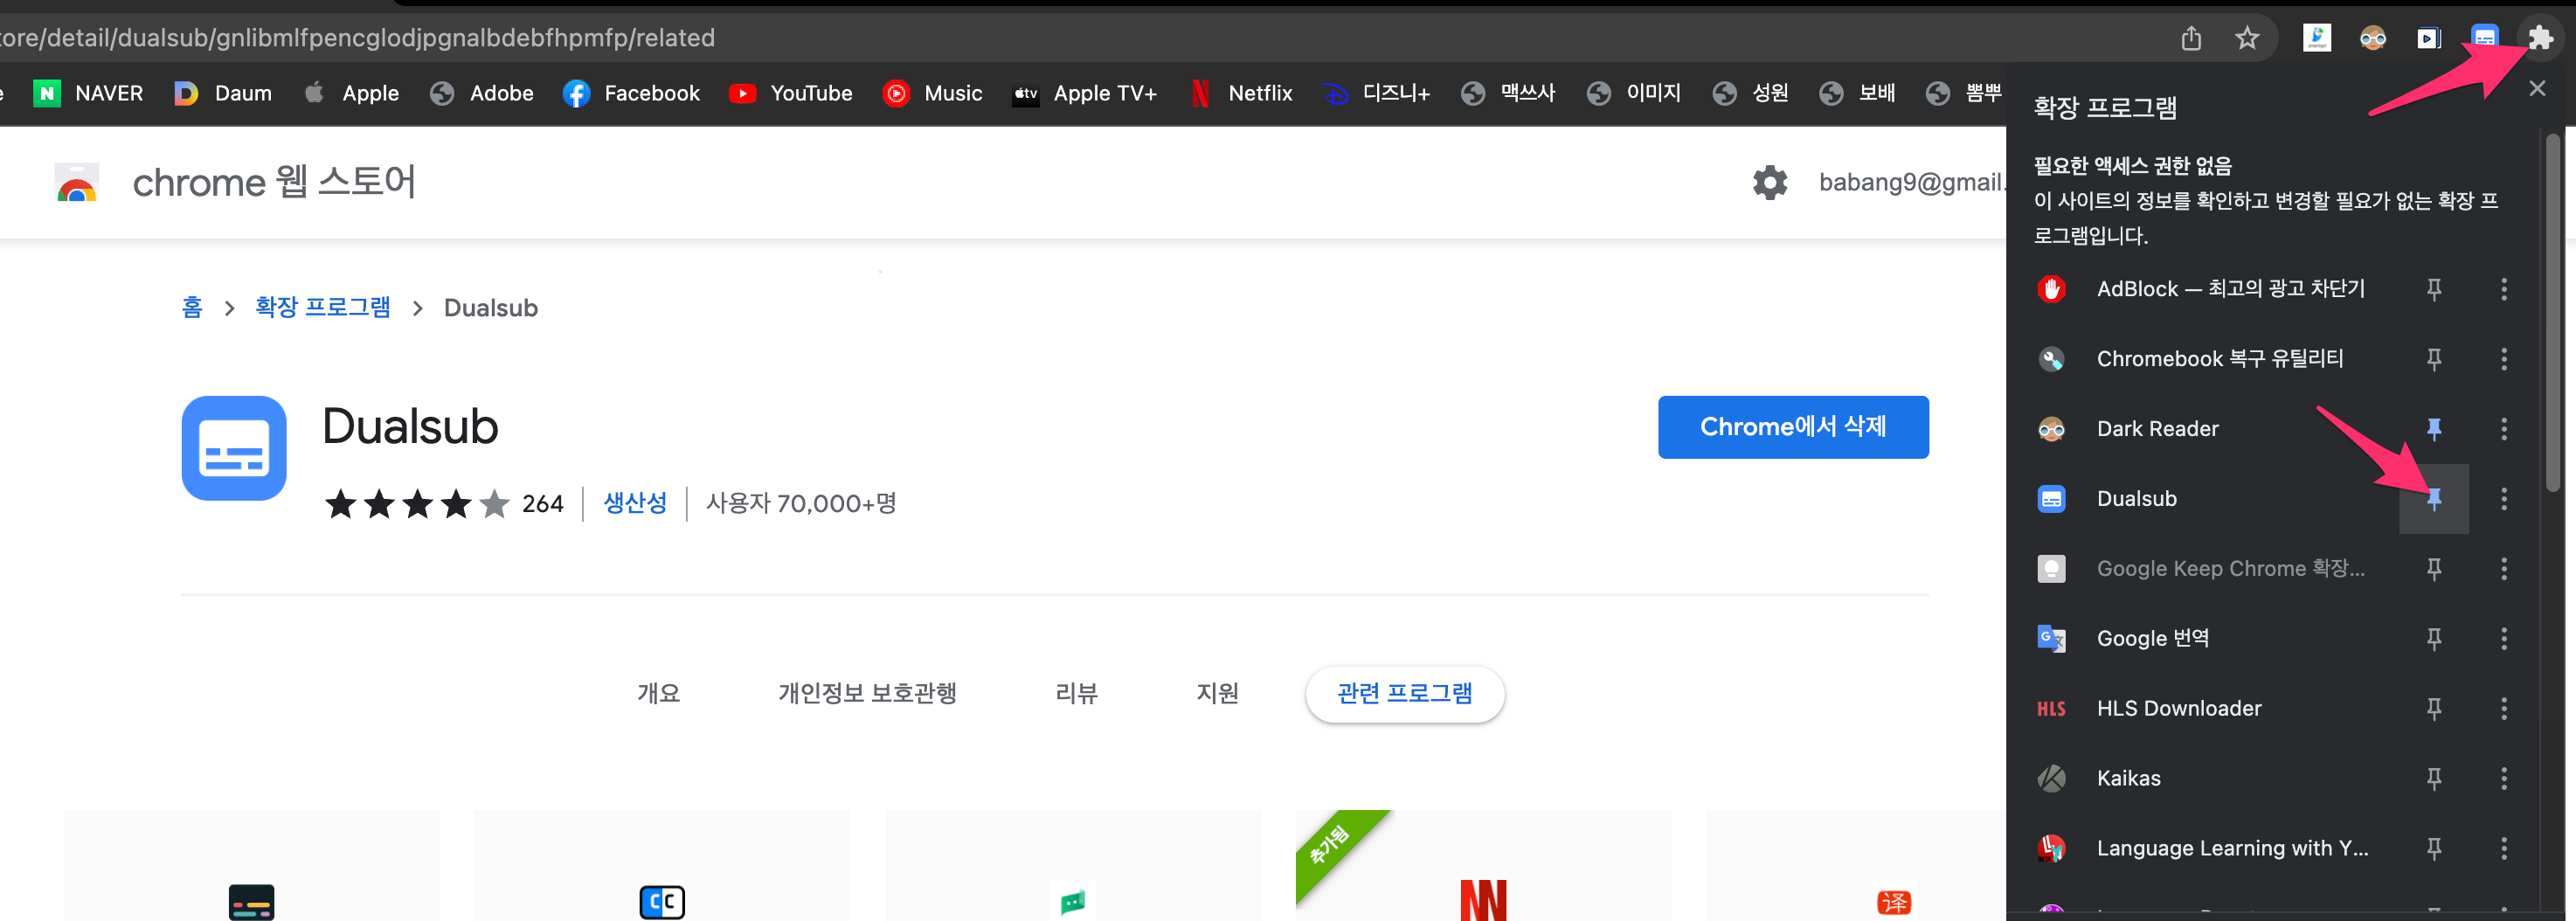Open the 보배 bookmark
2576x921 pixels.
pos(1858,93)
